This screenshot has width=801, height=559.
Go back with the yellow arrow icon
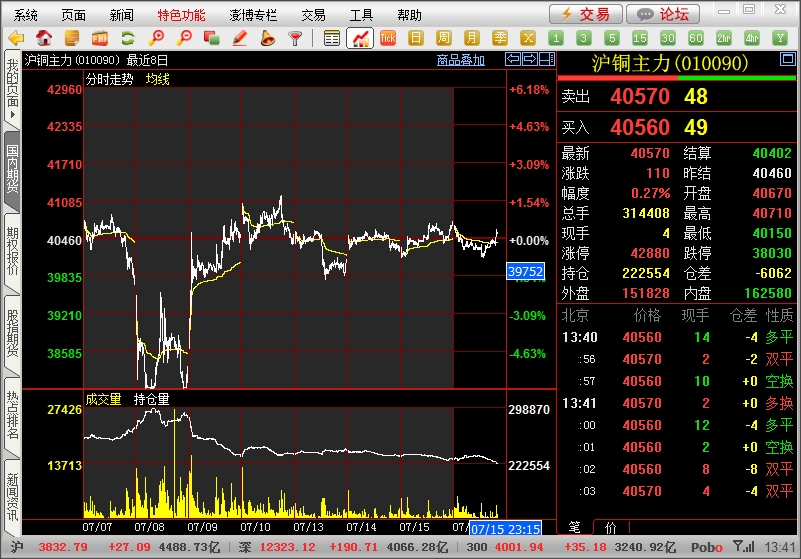(16, 38)
